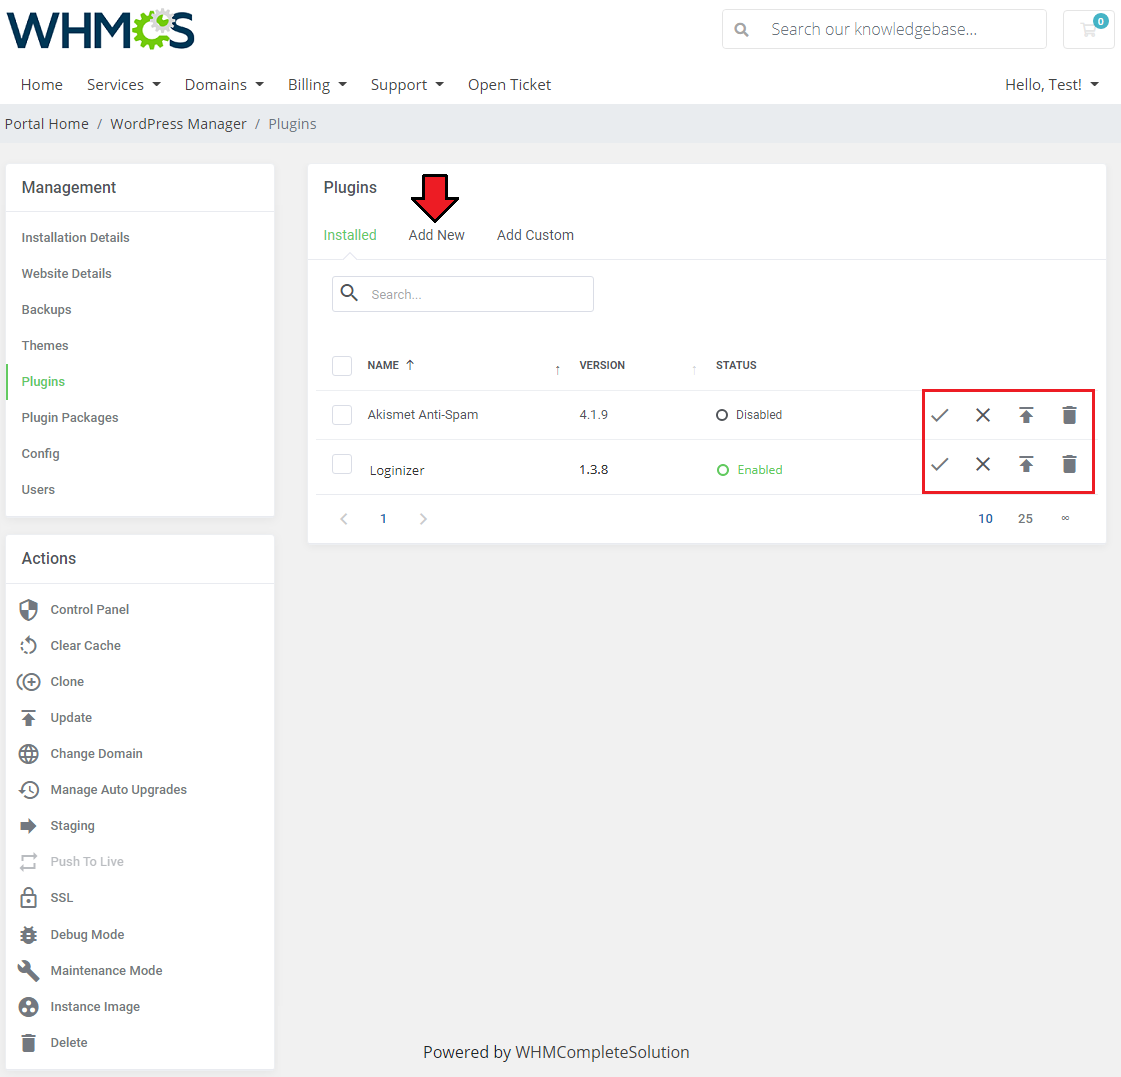Deactivate Akismet Anti-Spam with the X icon

click(983, 415)
